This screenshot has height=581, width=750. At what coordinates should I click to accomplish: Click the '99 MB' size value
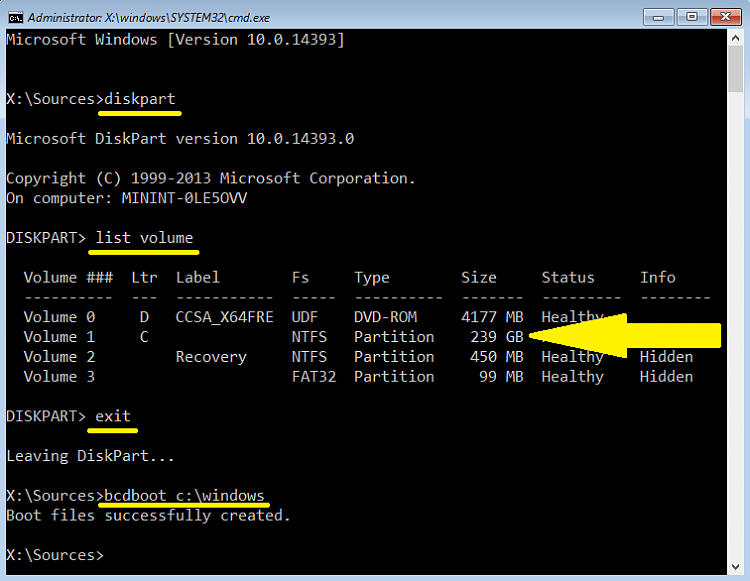[x=501, y=376]
